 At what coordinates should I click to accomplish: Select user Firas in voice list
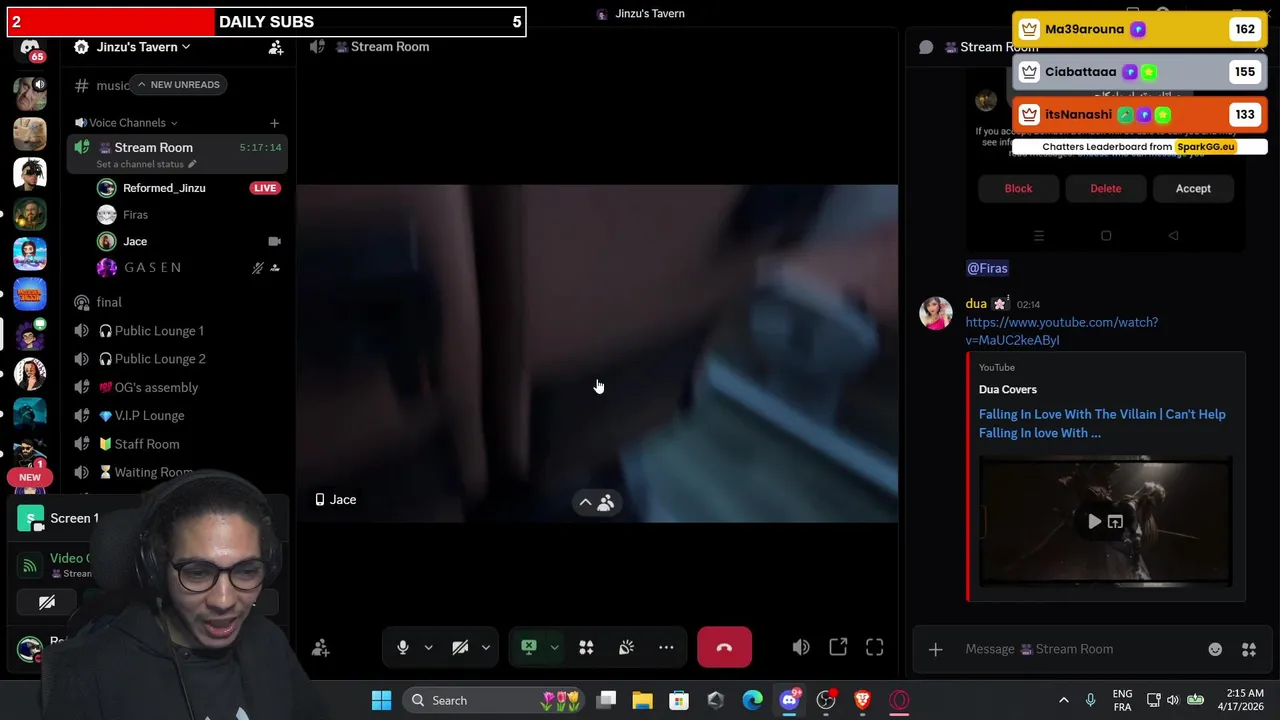pos(135,215)
